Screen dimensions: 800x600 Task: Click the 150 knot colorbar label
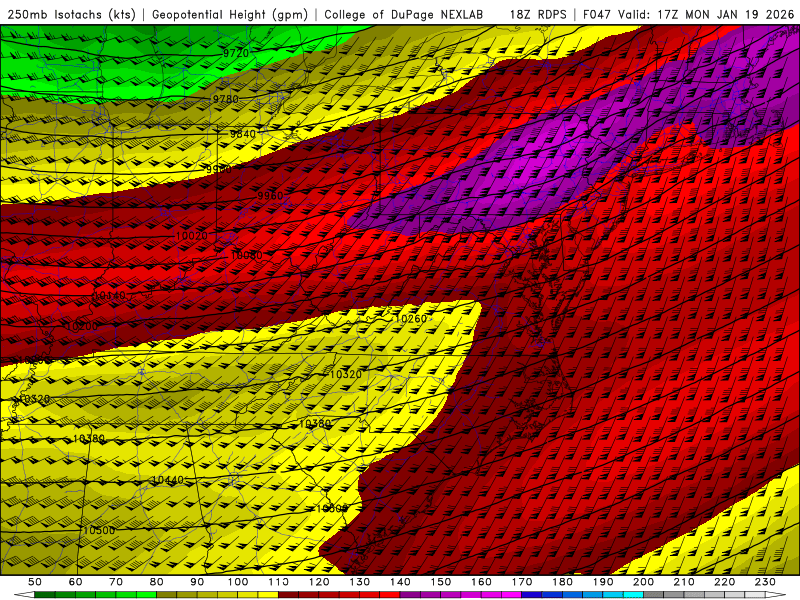coord(441,582)
